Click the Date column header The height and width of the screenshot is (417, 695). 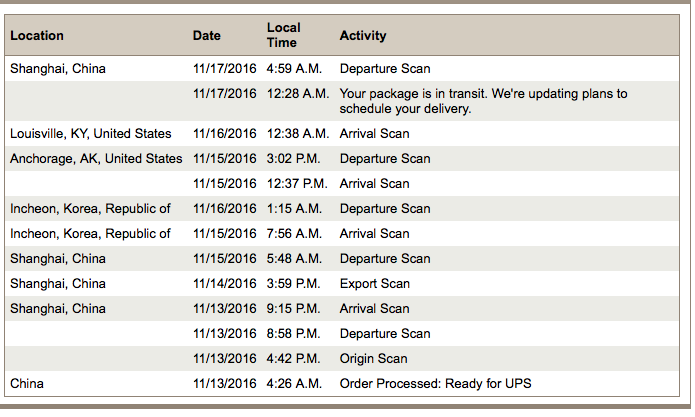pyautogui.click(x=207, y=35)
